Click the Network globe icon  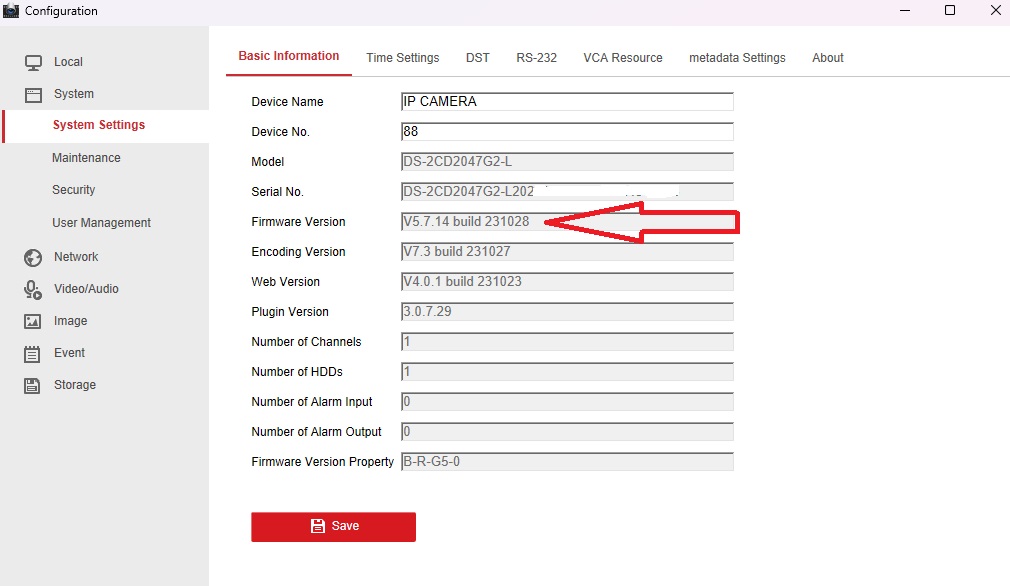click(33, 258)
